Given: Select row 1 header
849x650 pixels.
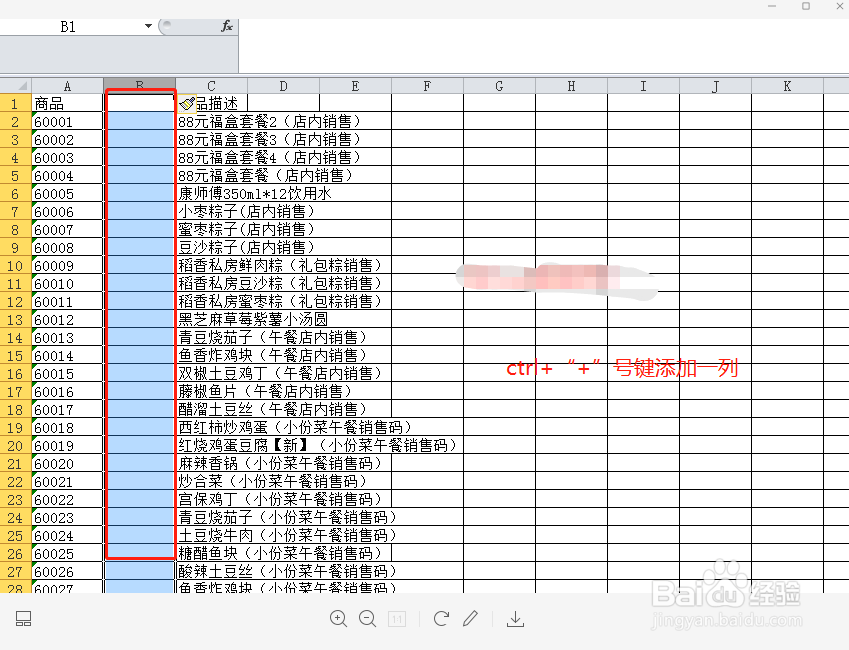Looking at the screenshot, I should [15, 103].
